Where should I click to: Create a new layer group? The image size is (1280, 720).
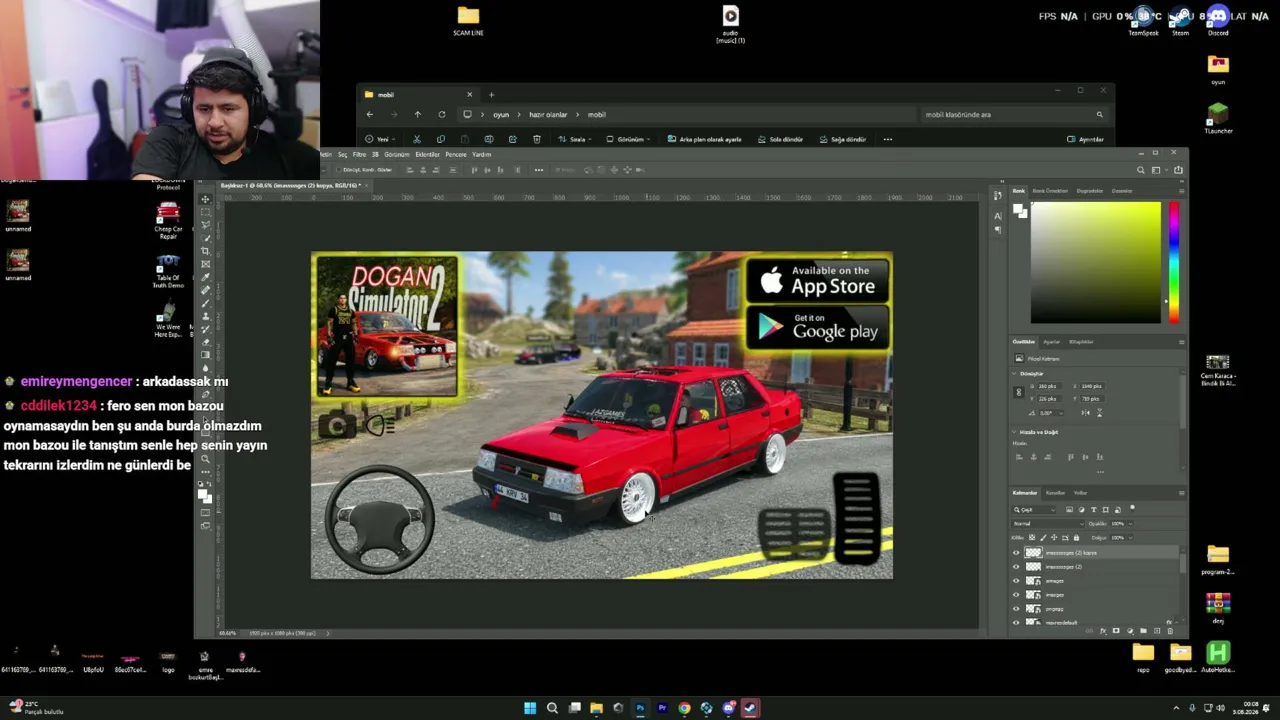[1143, 631]
